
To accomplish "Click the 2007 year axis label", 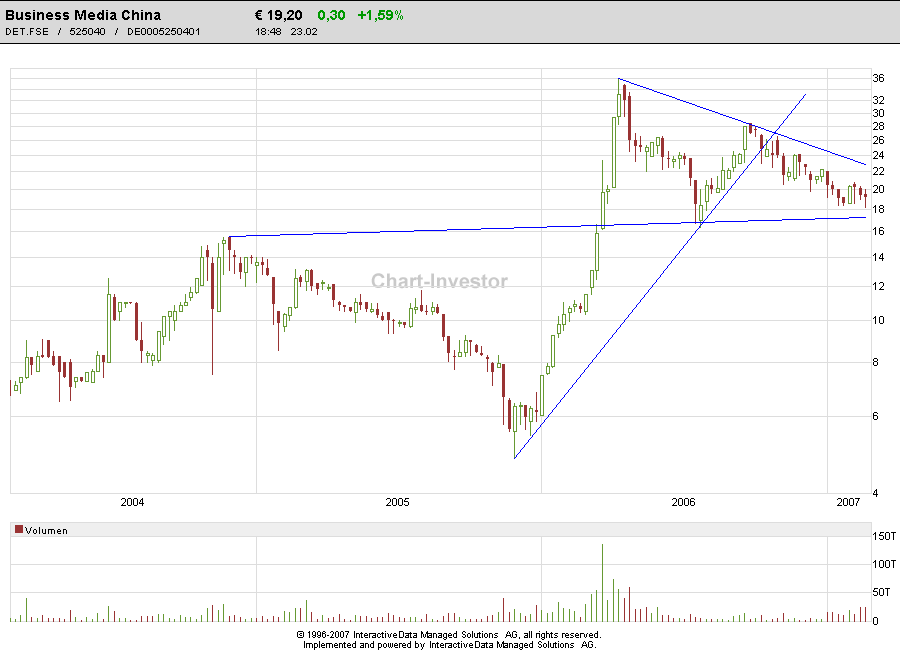I will [x=849, y=503].
